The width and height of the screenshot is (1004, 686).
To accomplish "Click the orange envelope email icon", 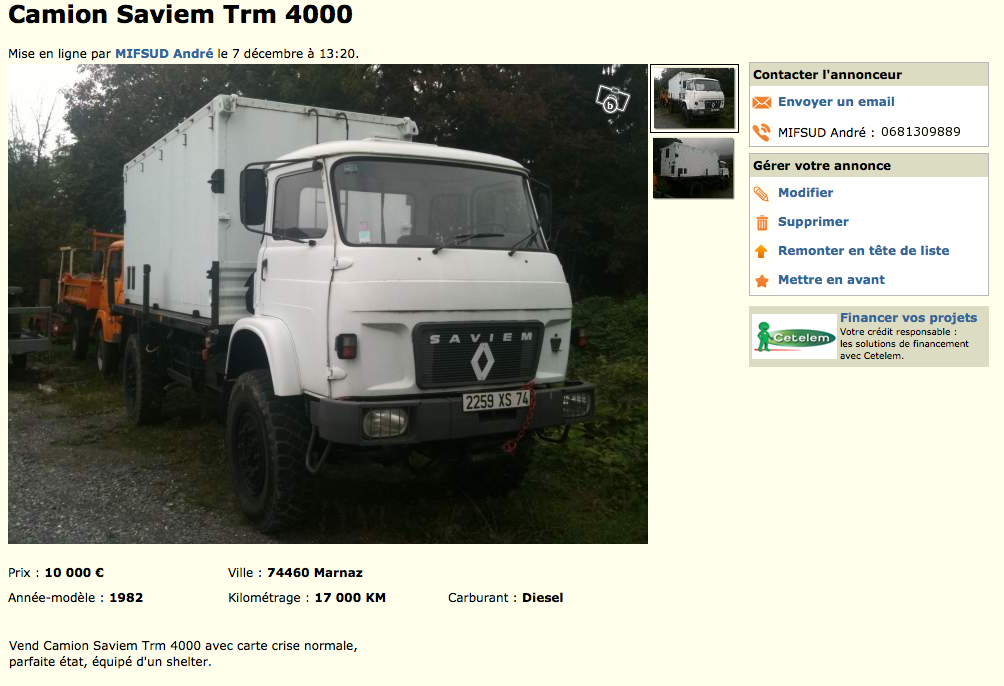I will [761, 102].
